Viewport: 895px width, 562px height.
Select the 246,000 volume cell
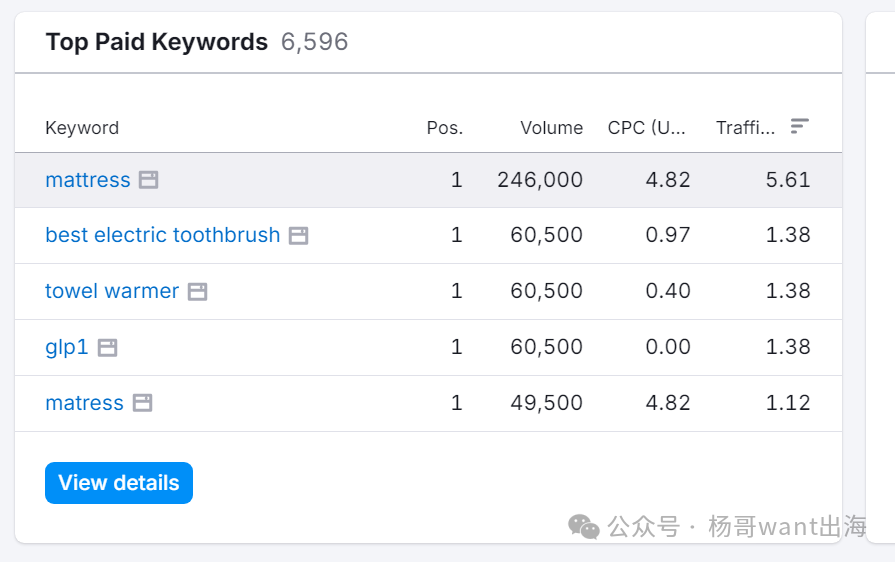click(540, 180)
